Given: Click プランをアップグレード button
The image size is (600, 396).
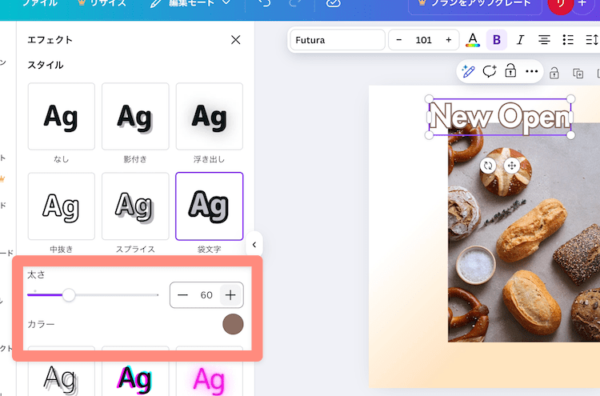Looking at the screenshot, I should coord(475,4).
